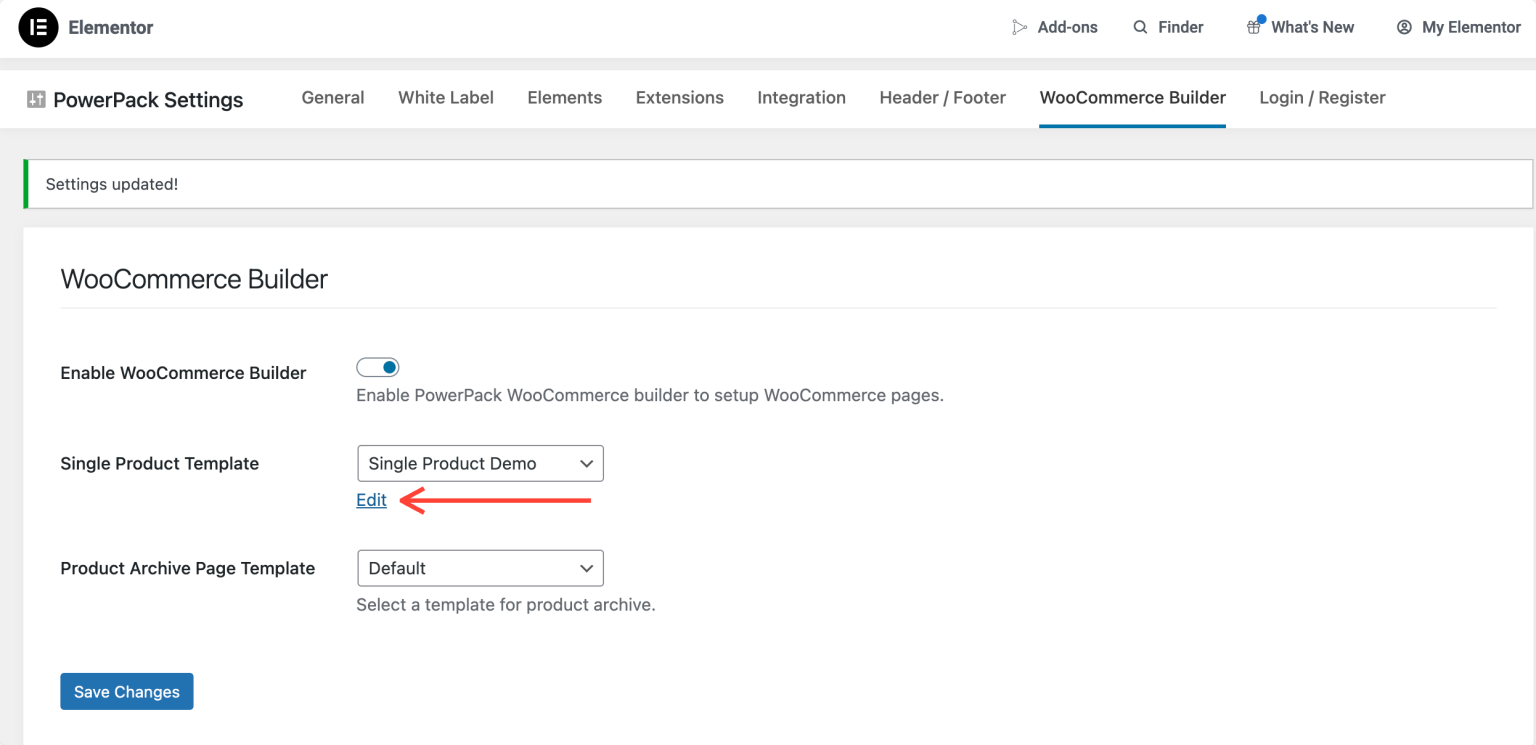1536x745 pixels.
Task: Open the Product Archive Page Template dropdown
Action: tap(480, 568)
